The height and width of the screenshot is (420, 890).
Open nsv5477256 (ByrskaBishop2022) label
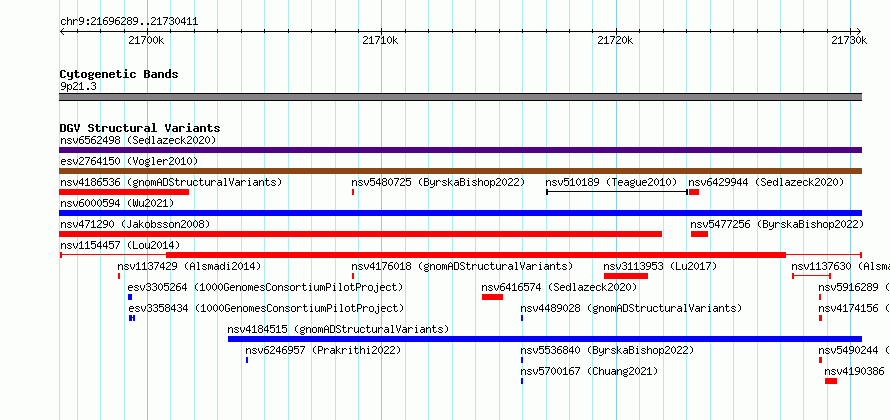[x=777, y=224]
